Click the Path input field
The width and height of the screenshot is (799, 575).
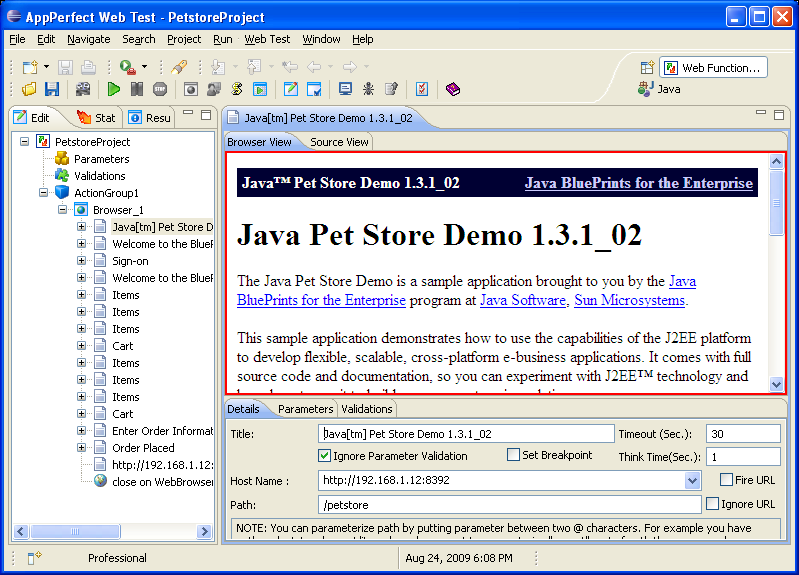coord(510,505)
